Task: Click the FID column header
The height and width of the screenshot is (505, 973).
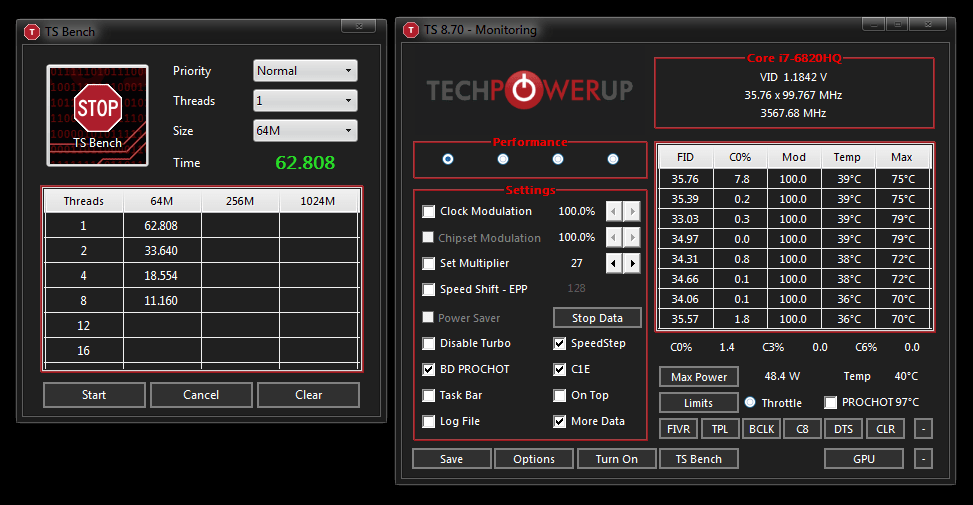Action: [x=685, y=157]
